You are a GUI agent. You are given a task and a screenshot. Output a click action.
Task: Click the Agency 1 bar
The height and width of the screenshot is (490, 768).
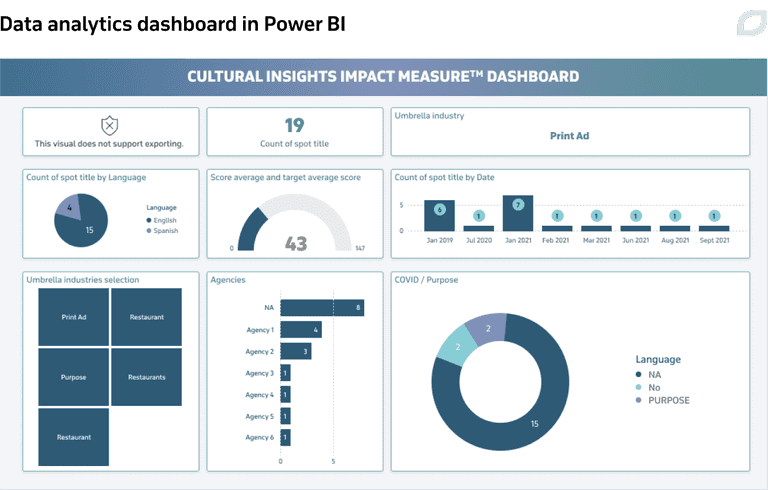(x=300, y=329)
